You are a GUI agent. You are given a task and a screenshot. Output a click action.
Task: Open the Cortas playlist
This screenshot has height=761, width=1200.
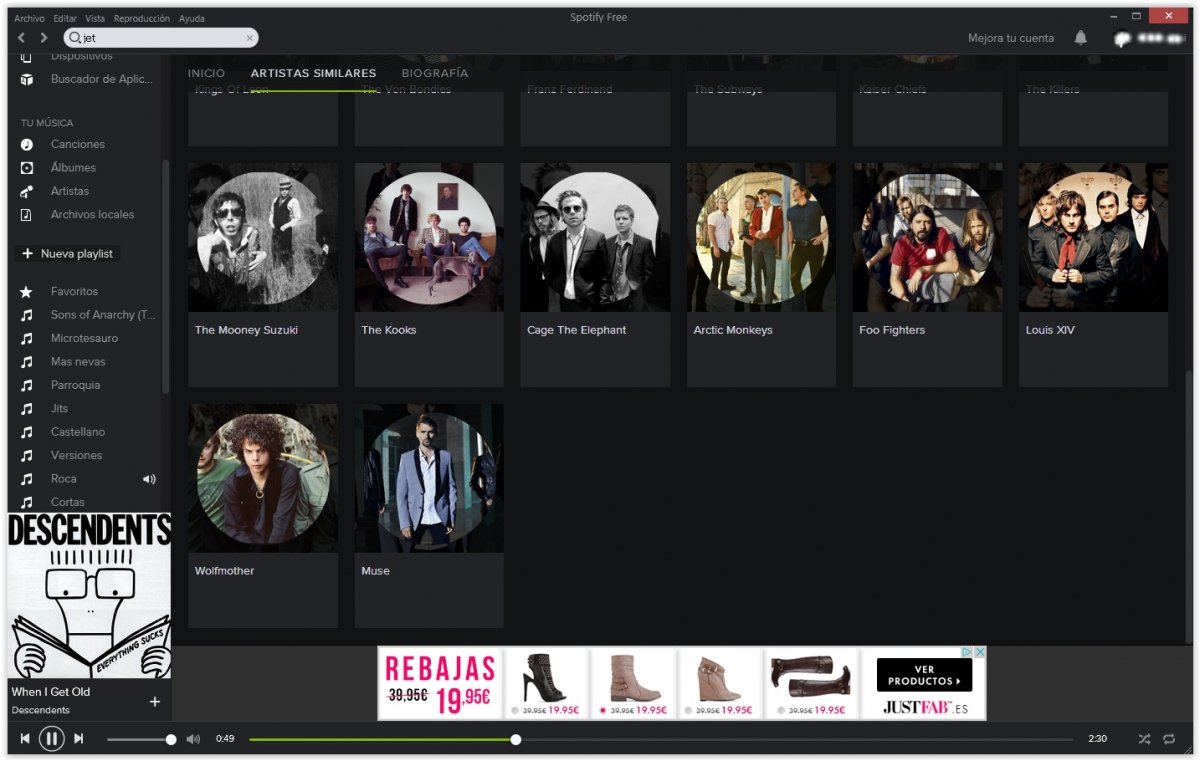click(67, 502)
